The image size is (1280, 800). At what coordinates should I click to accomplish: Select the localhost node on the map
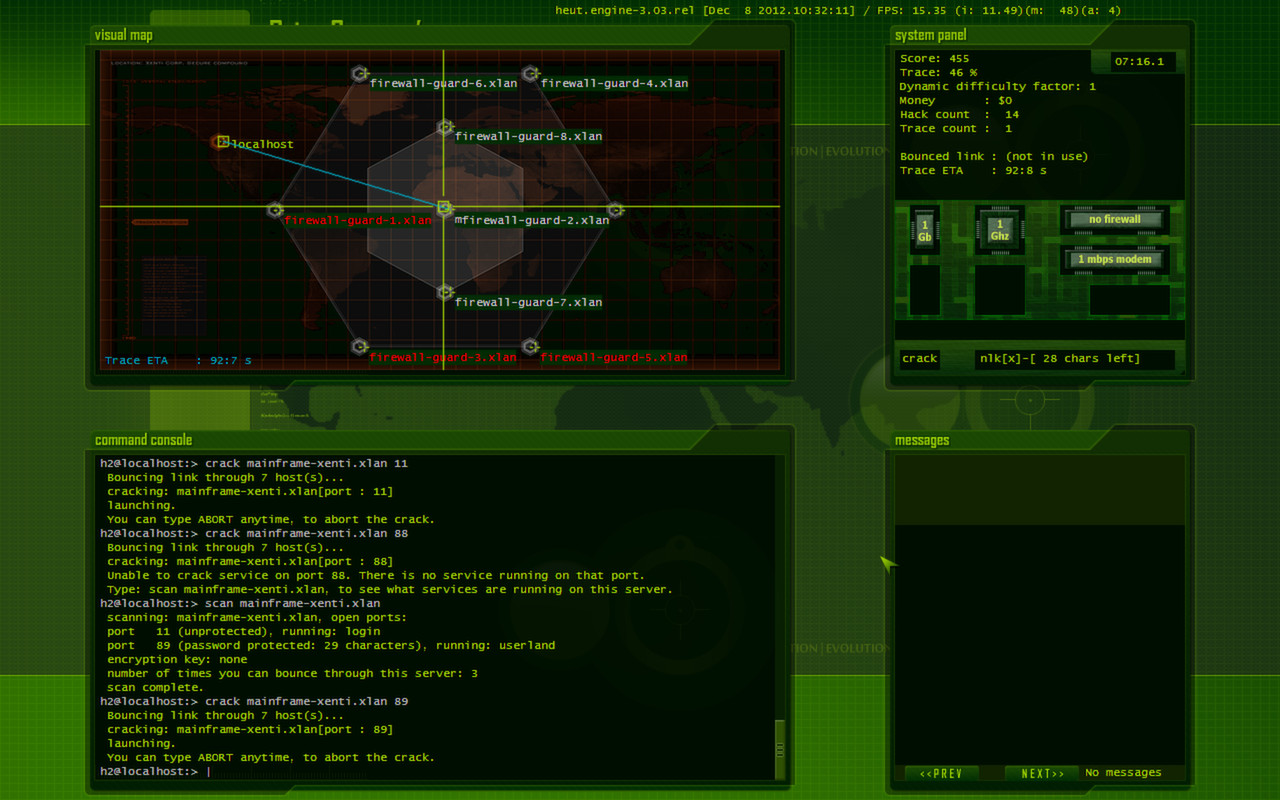221,142
